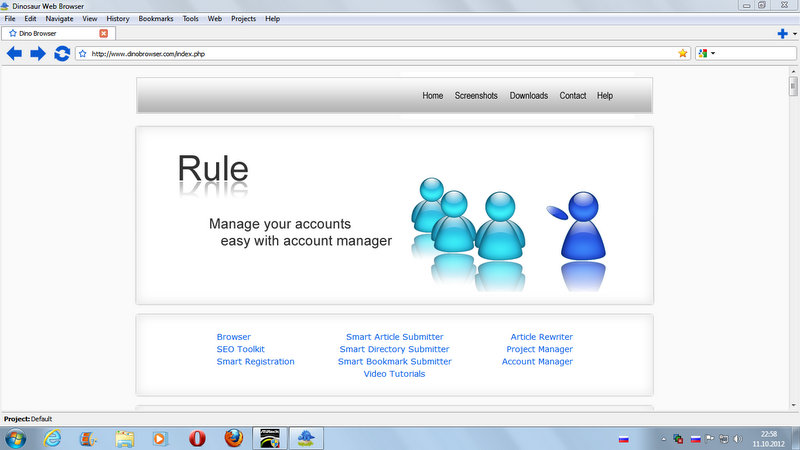
Task: Click the scrollbar down arrow
Action: click(x=793, y=405)
